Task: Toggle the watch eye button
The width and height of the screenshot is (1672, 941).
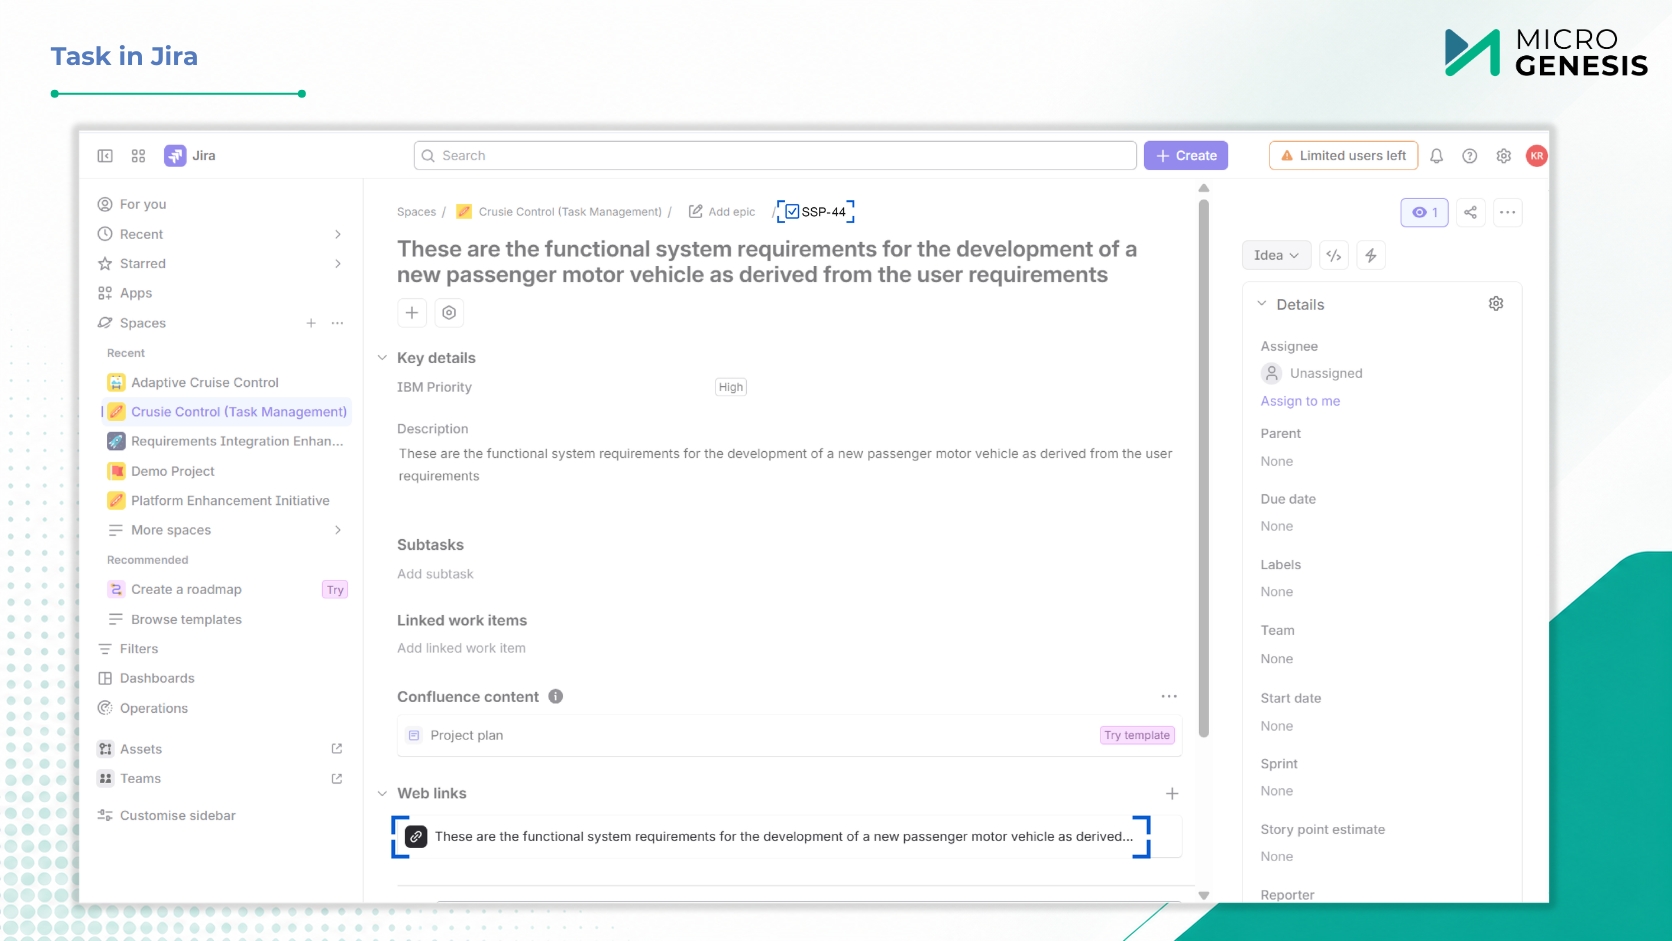Action: point(1425,212)
